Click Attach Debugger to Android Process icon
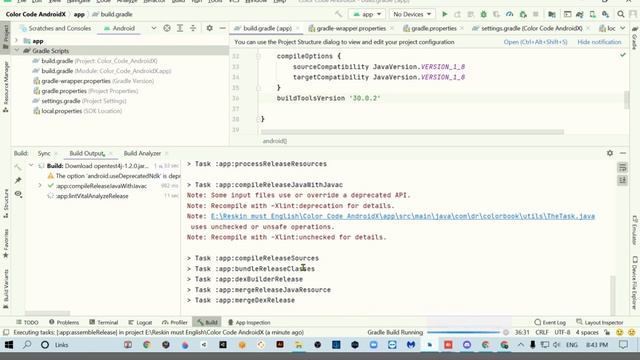The width and height of the screenshot is (640, 360). (523, 14)
